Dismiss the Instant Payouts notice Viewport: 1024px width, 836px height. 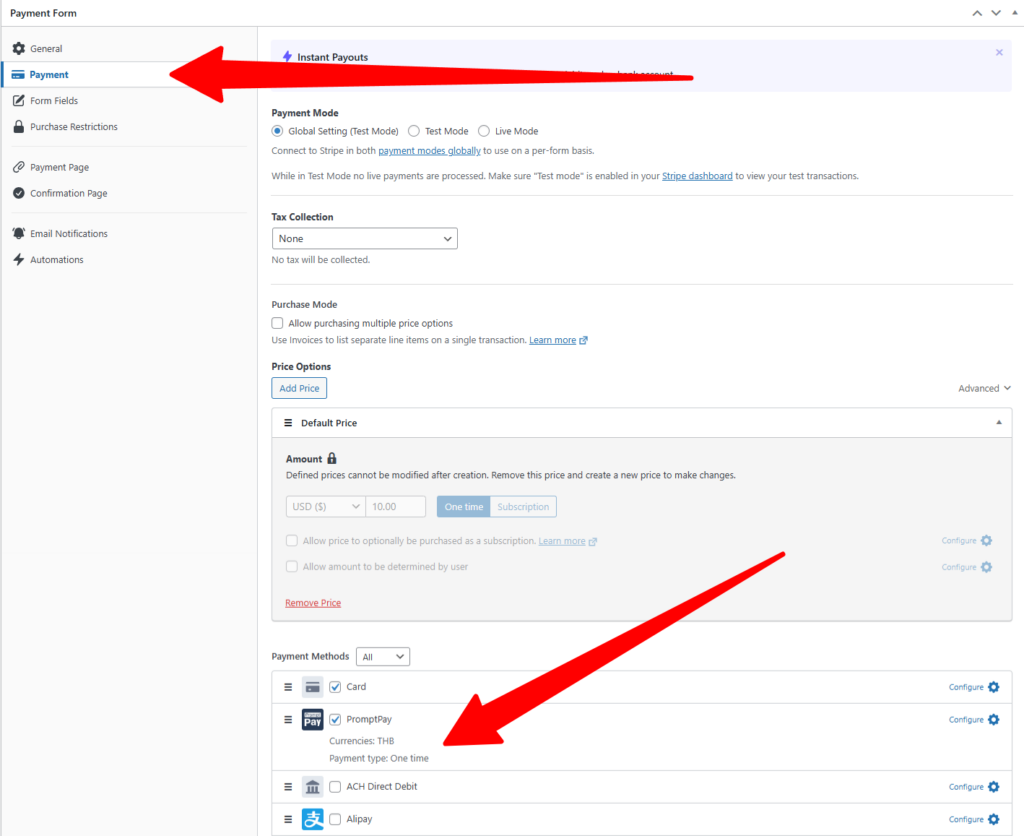999,52
